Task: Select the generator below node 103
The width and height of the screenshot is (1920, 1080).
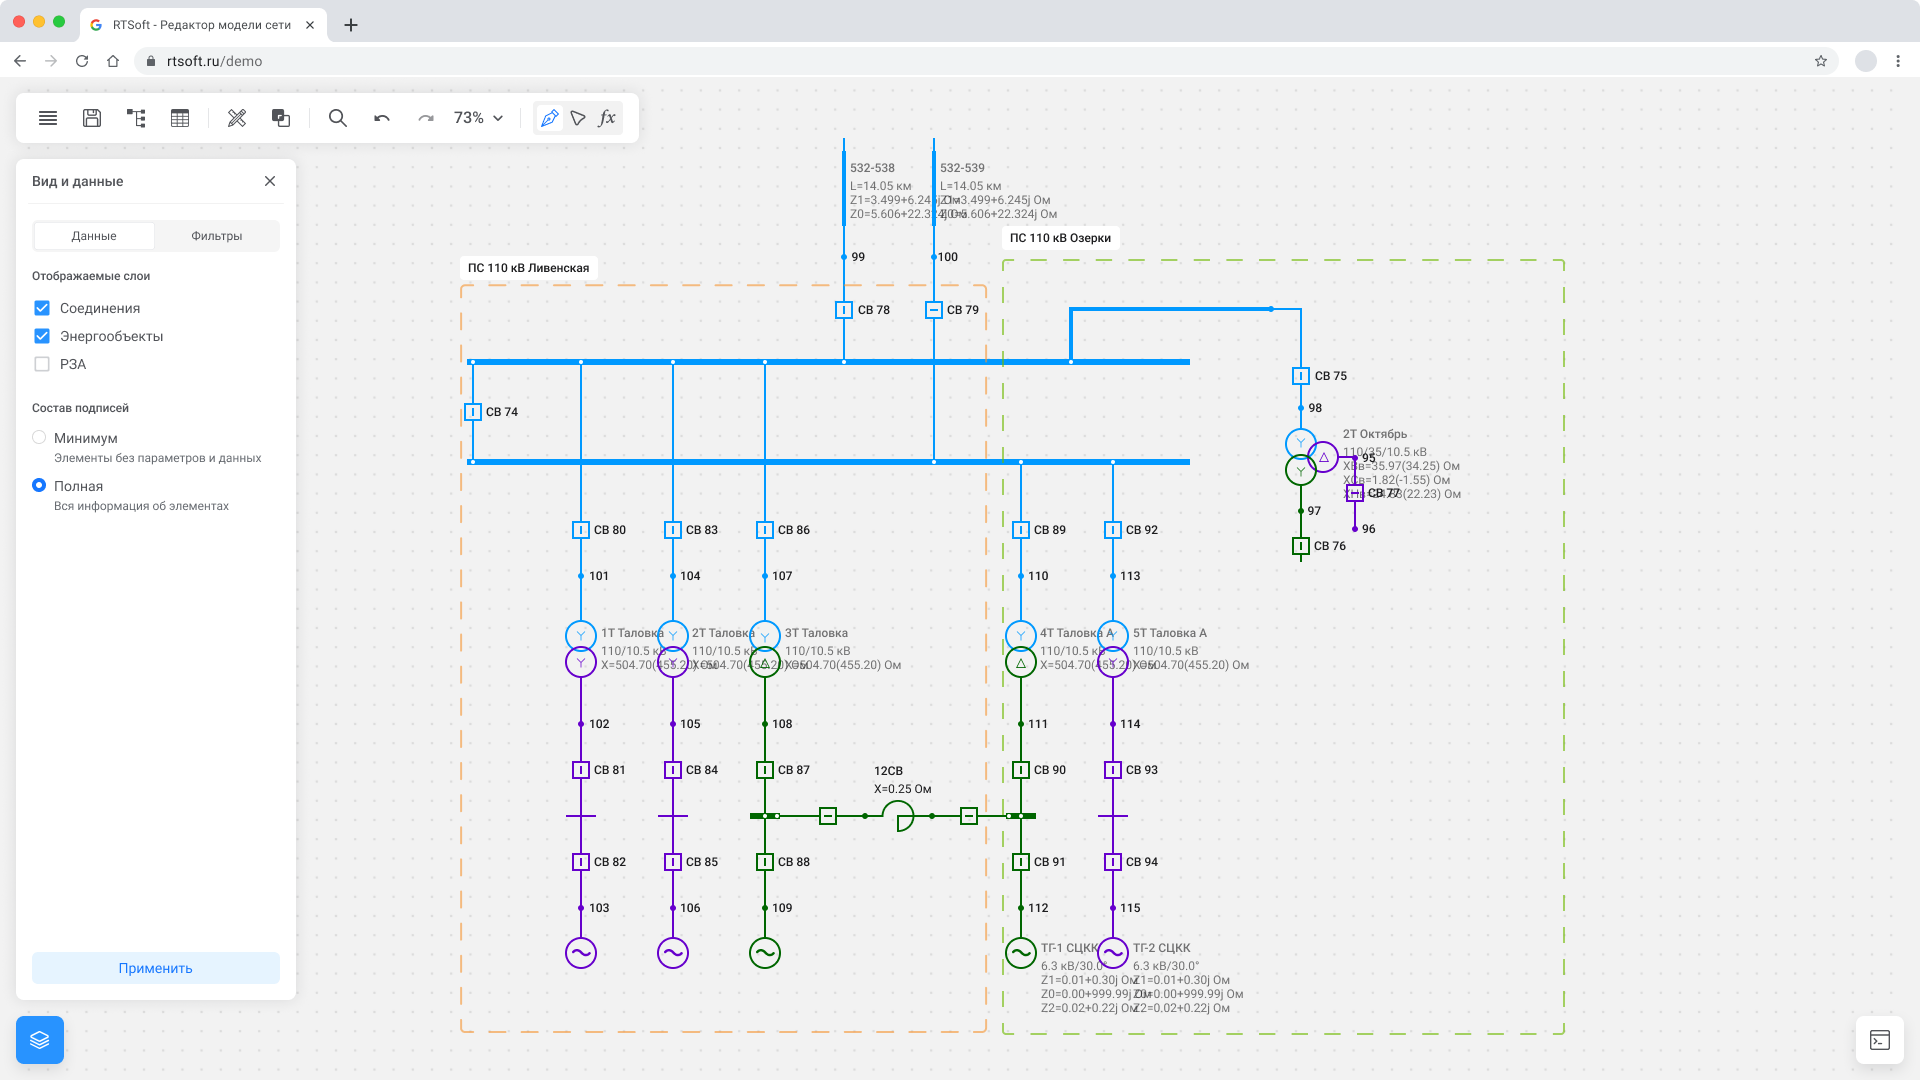Action: pos(581,953)
